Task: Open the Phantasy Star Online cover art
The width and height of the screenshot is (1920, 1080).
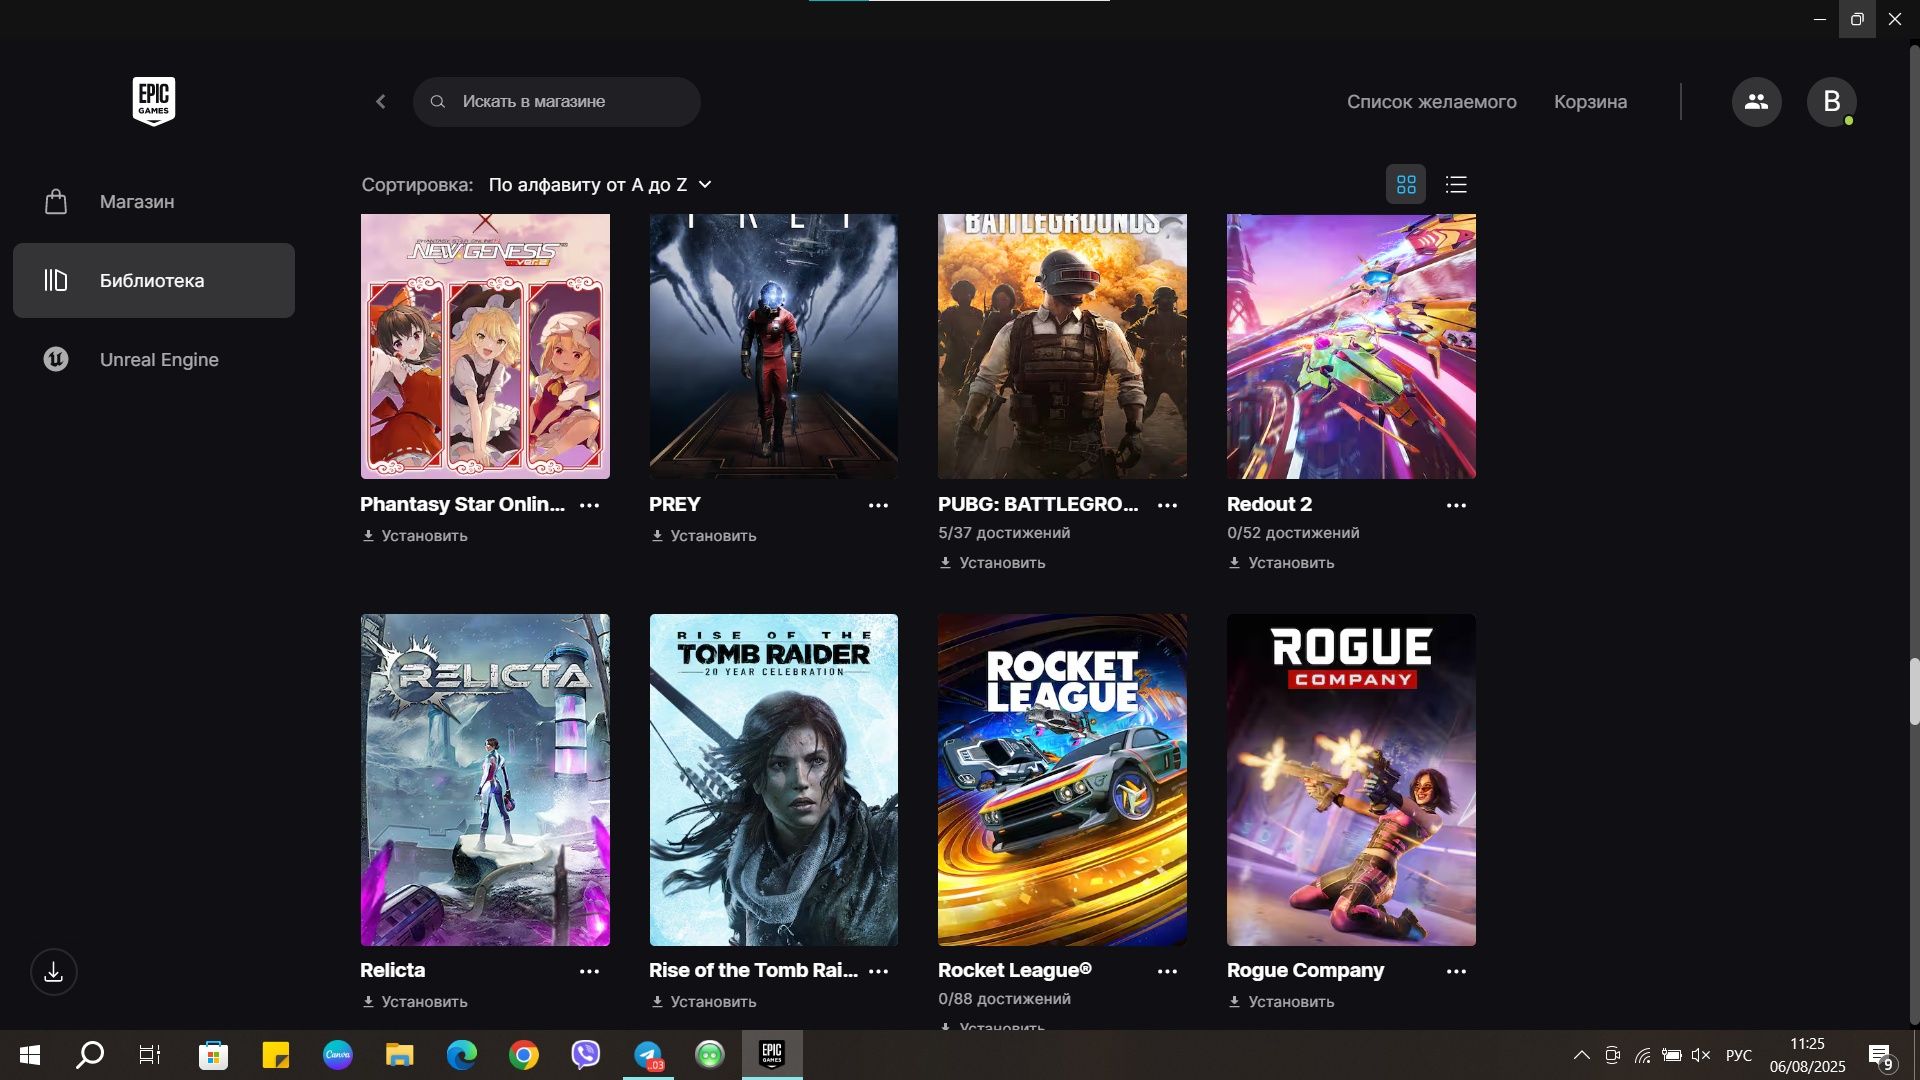Action: pyautogui.click(x=485, y=346)
